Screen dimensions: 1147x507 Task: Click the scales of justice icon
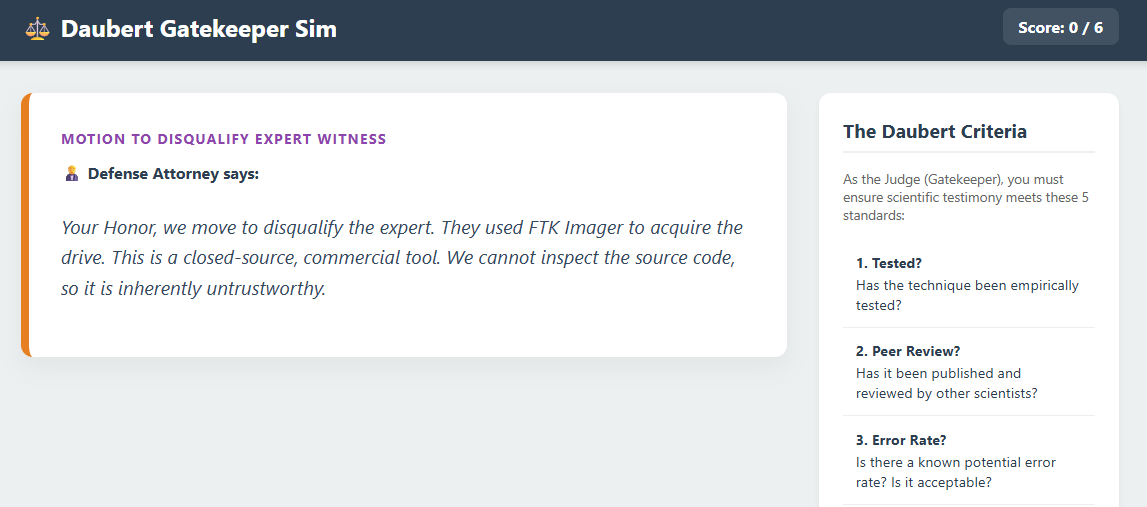[37, 29]
